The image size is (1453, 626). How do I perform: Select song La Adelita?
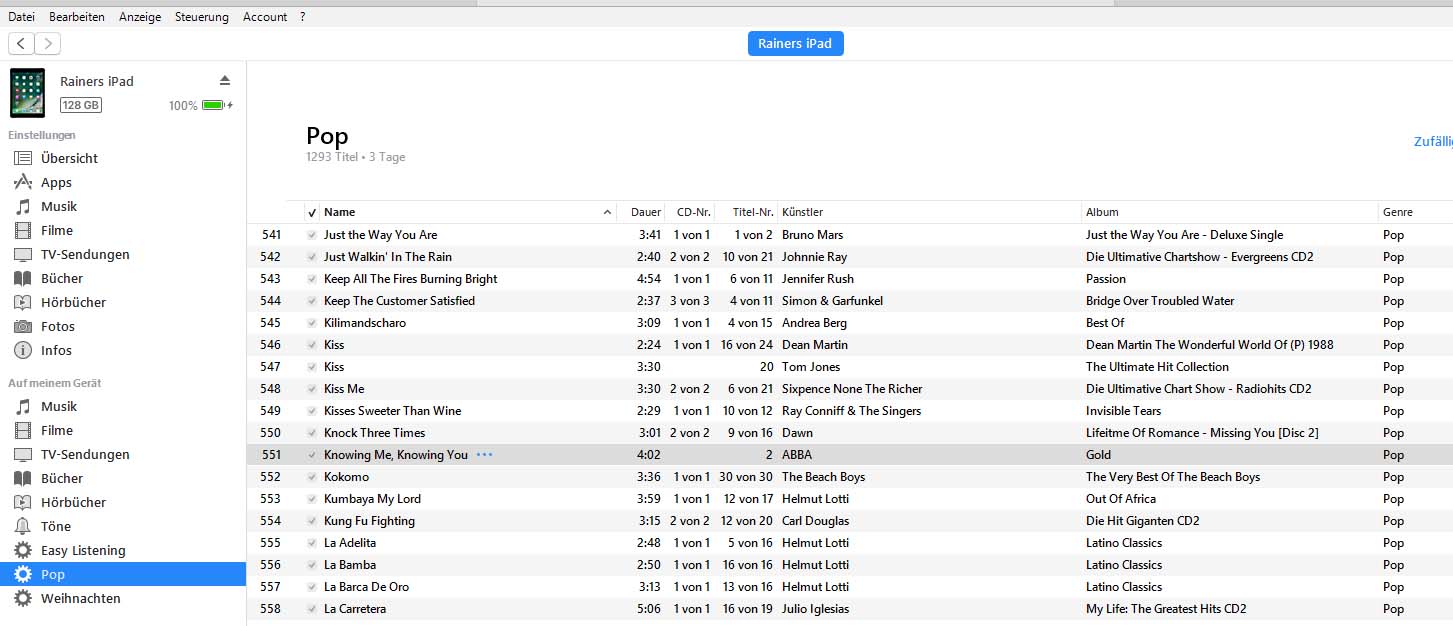350,543
